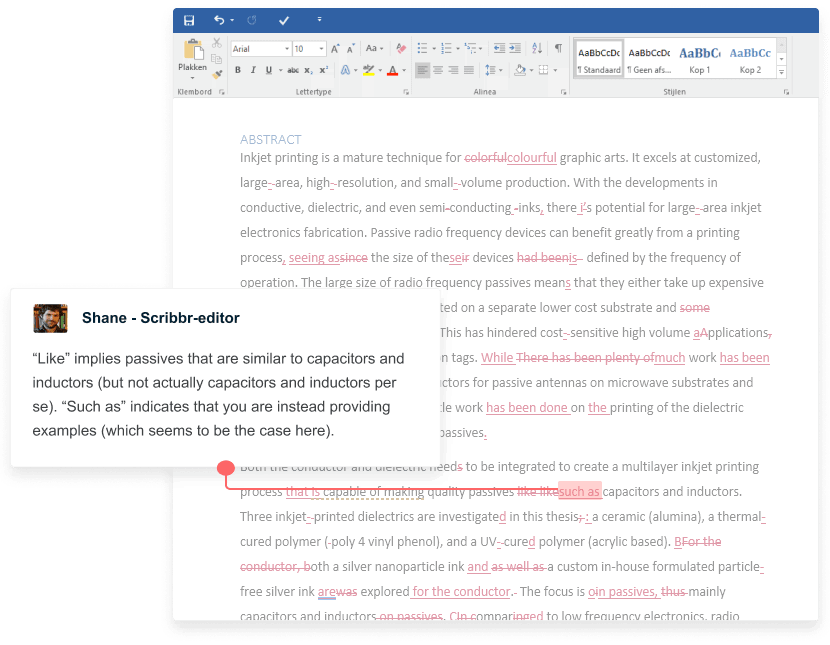Screen dimensions: 830x645
Task: Toggle subscript formatting
Action: point(309,70)
